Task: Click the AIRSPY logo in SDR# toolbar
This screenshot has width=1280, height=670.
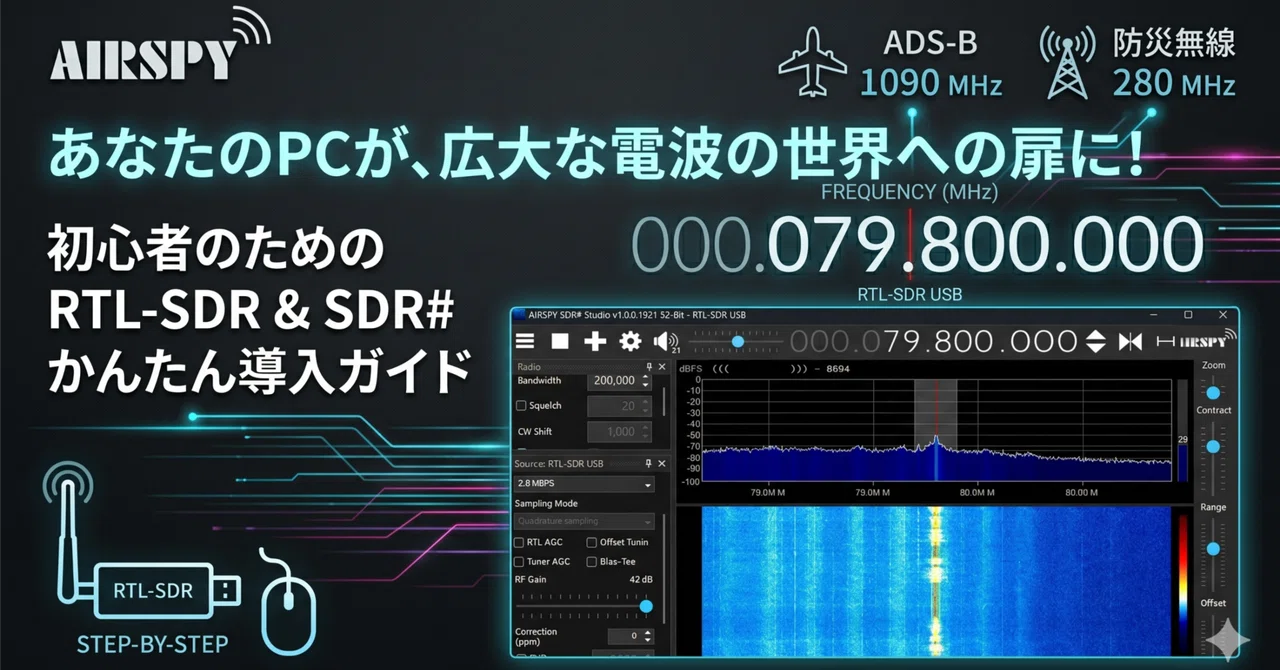Action: tap(1207, 340)
